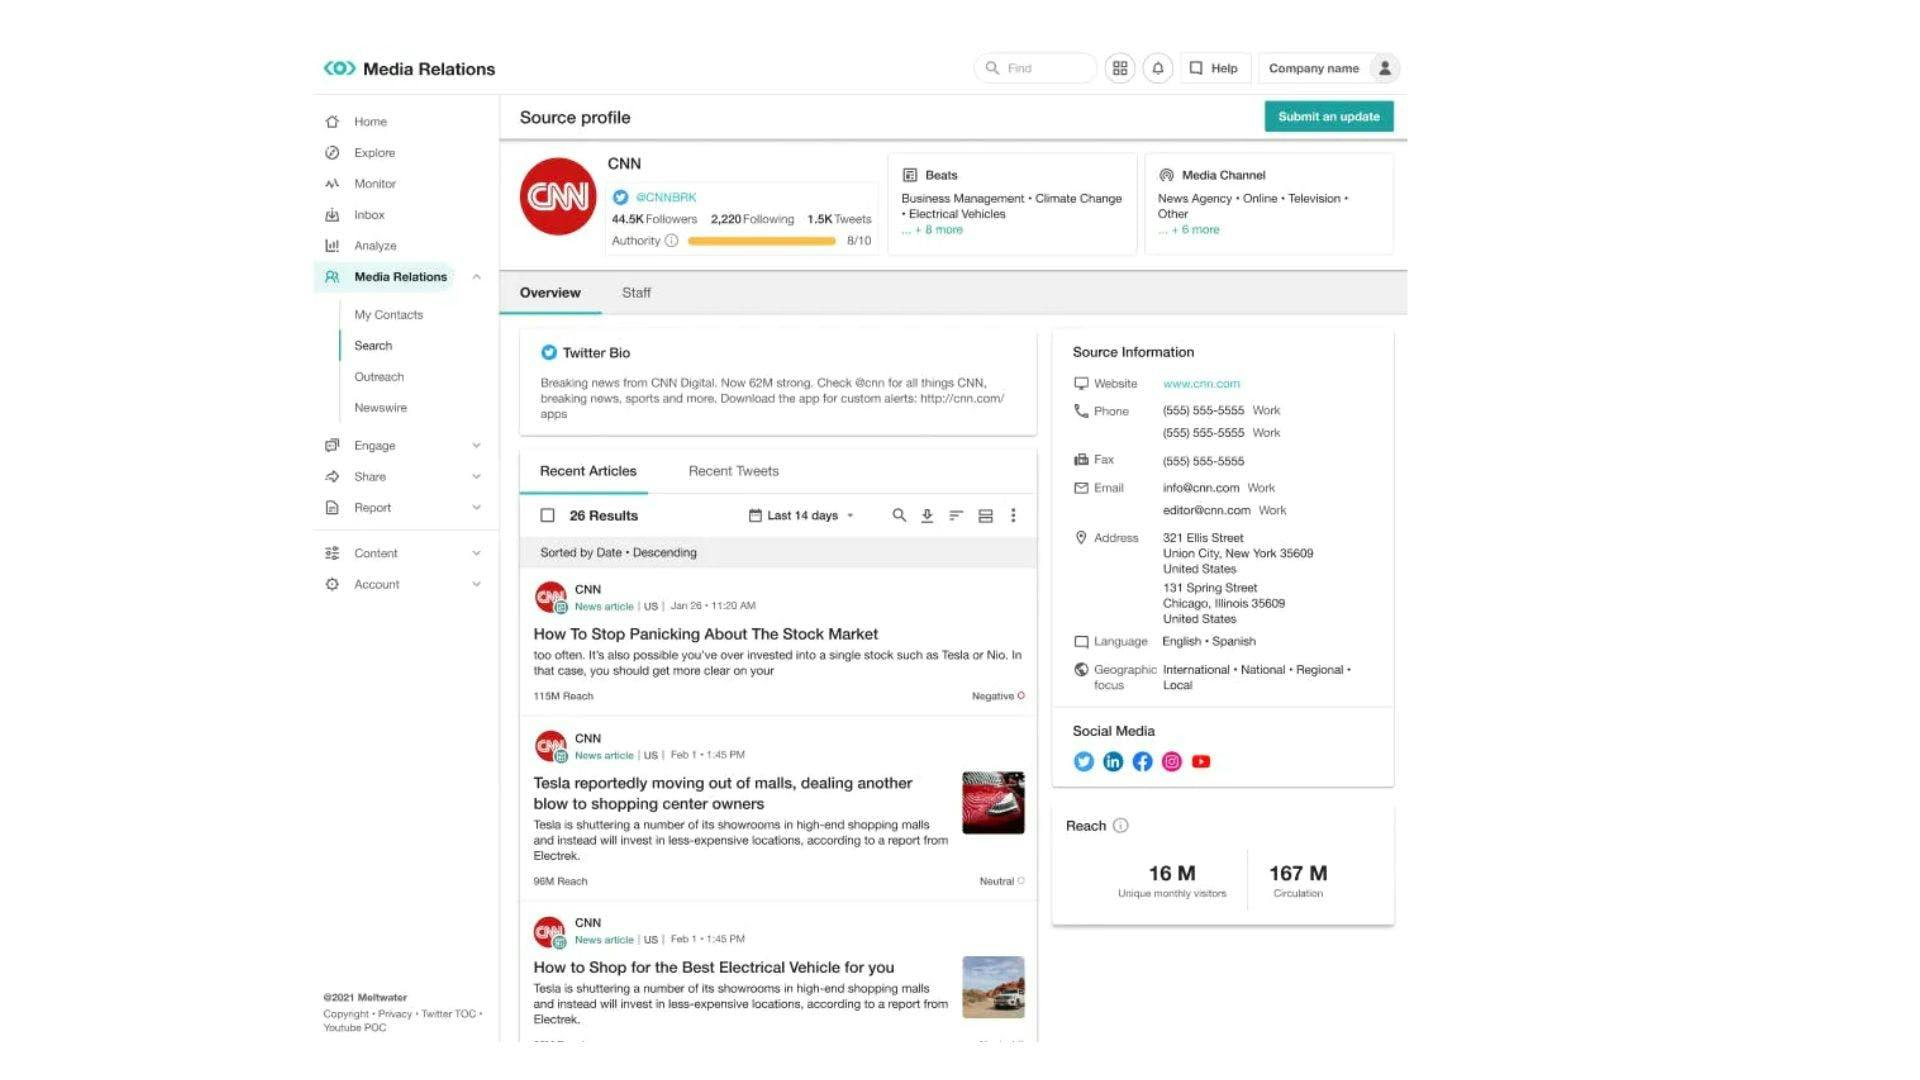Click the Meltwater logo icon
The image size is (1920, 1080).
(x=339, y=68)
